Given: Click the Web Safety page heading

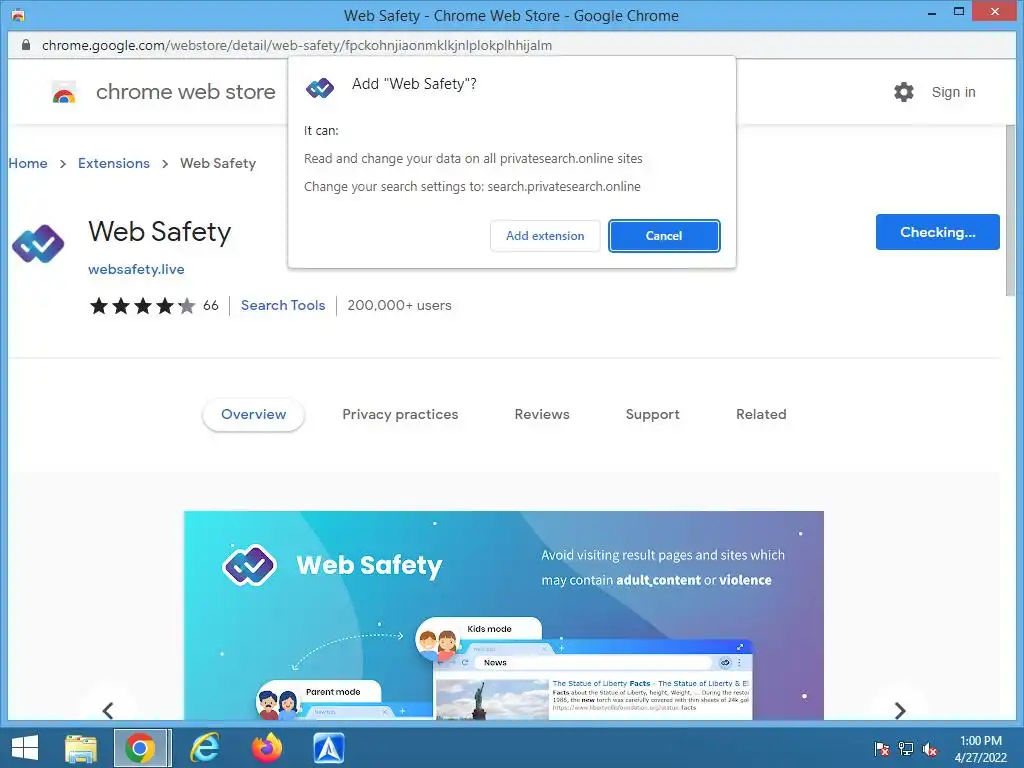Looking at the screenshot, I should tap(159, 232).
